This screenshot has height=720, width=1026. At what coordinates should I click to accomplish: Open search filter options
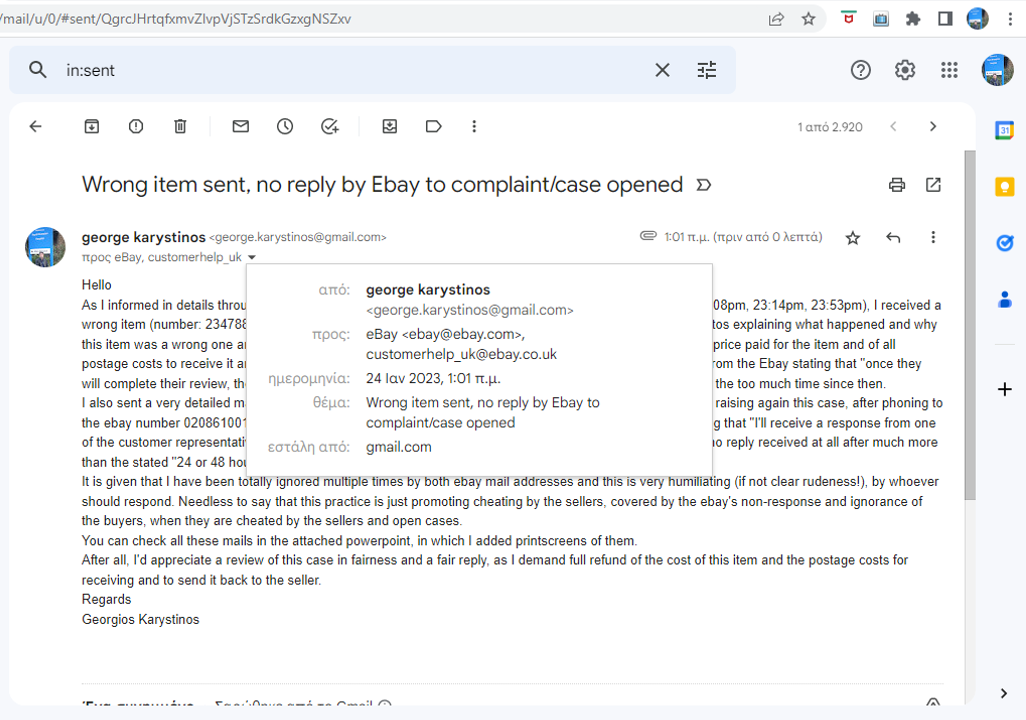pos(707,70)
